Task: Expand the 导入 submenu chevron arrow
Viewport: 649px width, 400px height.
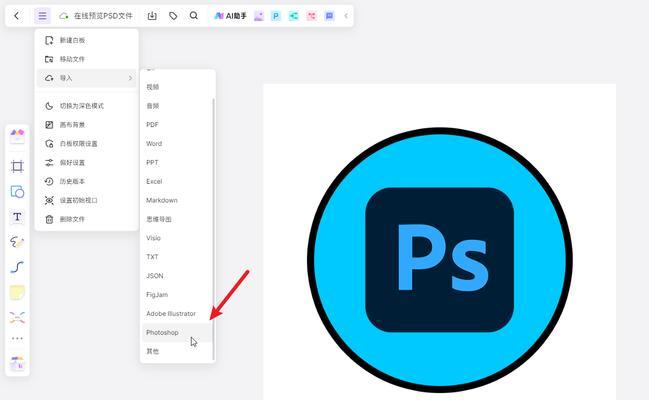Action: click(130, 78)
